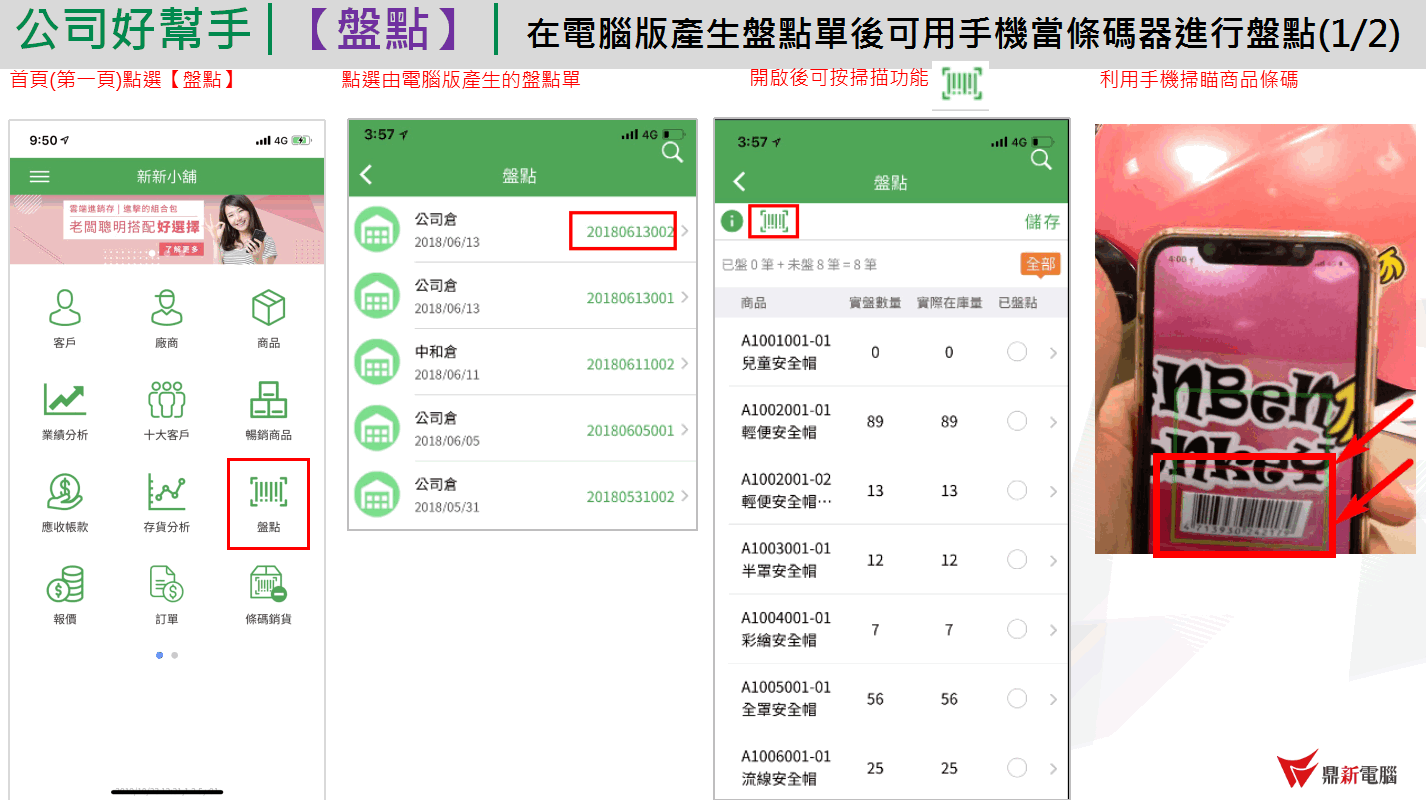Open chevron on A1001001-01 兒童安全帽 row
This screenshot has width=1426, height=800.
pyautogui.click(x=1053, y=352)
